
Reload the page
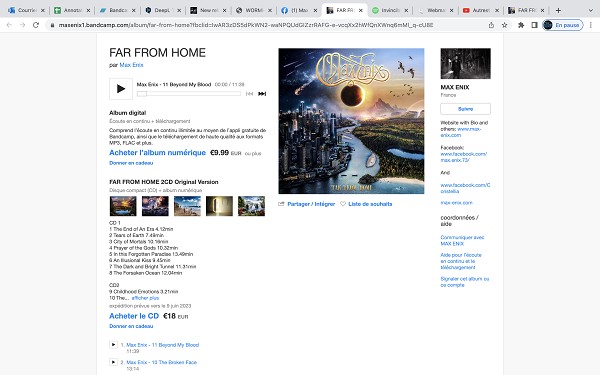point(36,25)
